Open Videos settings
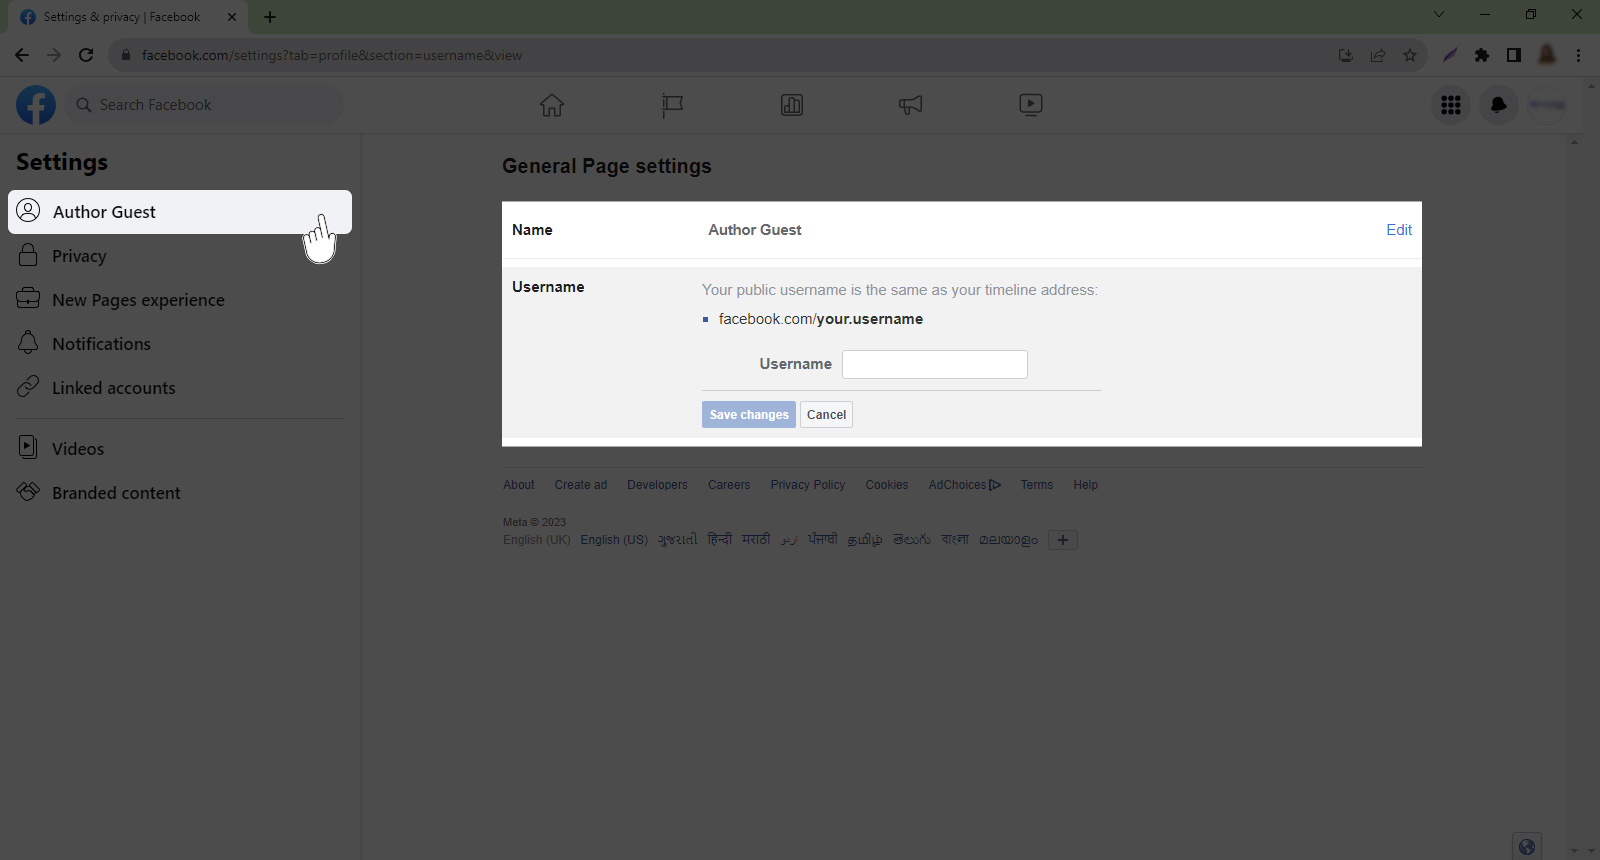The image size is (1600, 860). click(180, 449)
